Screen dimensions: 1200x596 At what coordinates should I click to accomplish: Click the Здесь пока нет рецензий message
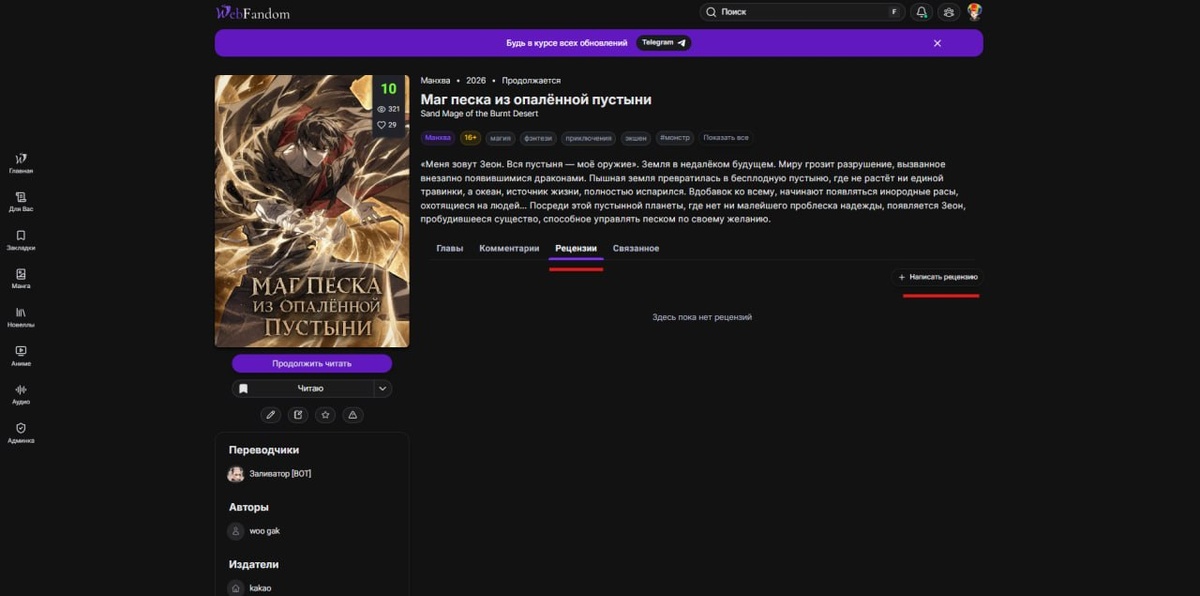click(702, 317)
